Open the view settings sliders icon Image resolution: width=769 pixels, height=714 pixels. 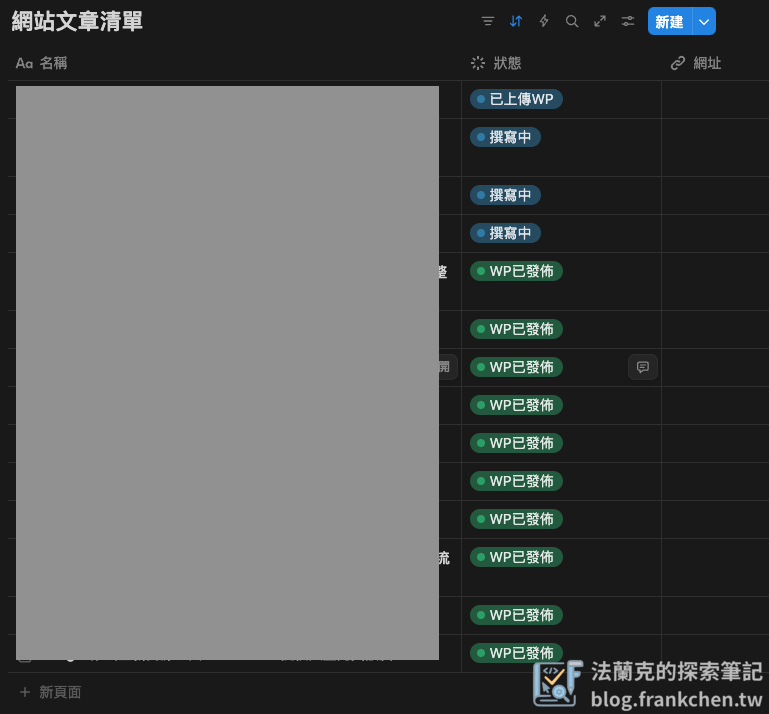click(628, 21)
